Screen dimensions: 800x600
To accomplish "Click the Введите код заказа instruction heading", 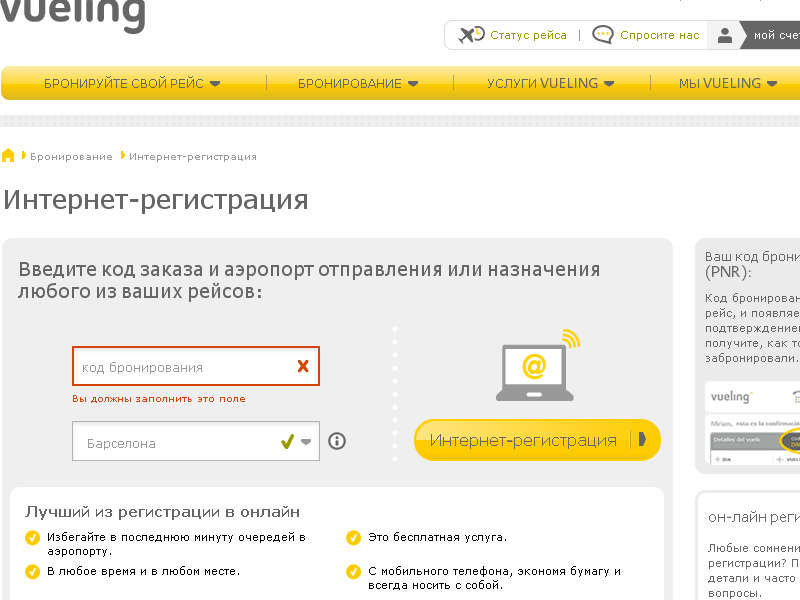I will [309, 280].
